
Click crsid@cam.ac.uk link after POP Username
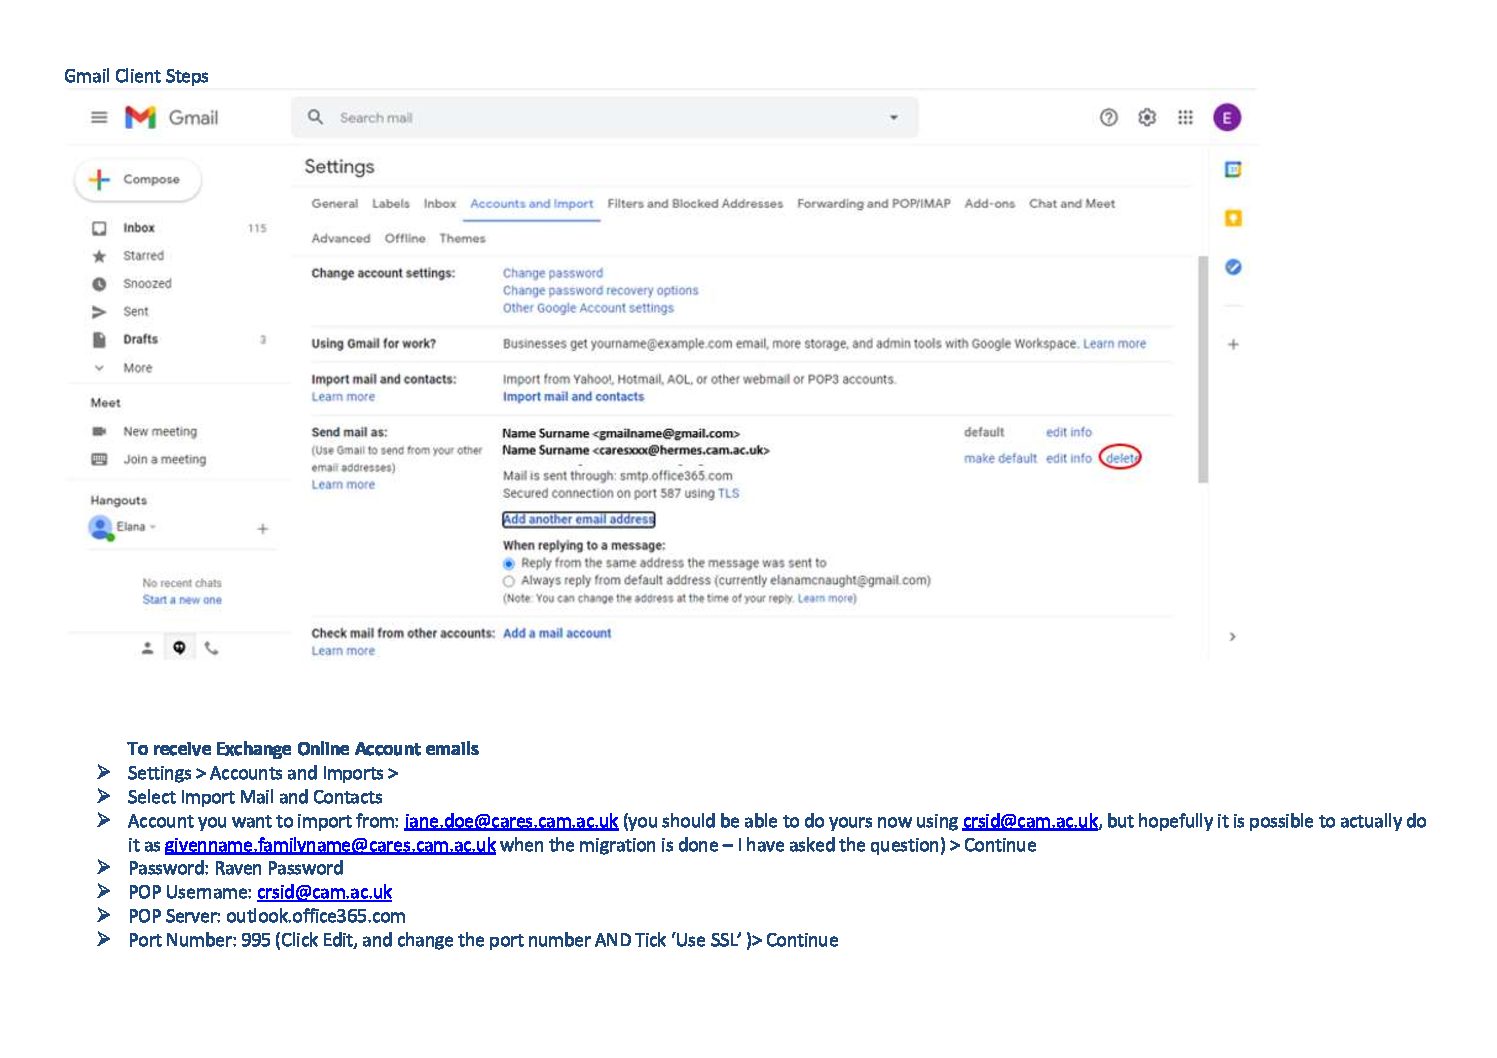[324, 892]
